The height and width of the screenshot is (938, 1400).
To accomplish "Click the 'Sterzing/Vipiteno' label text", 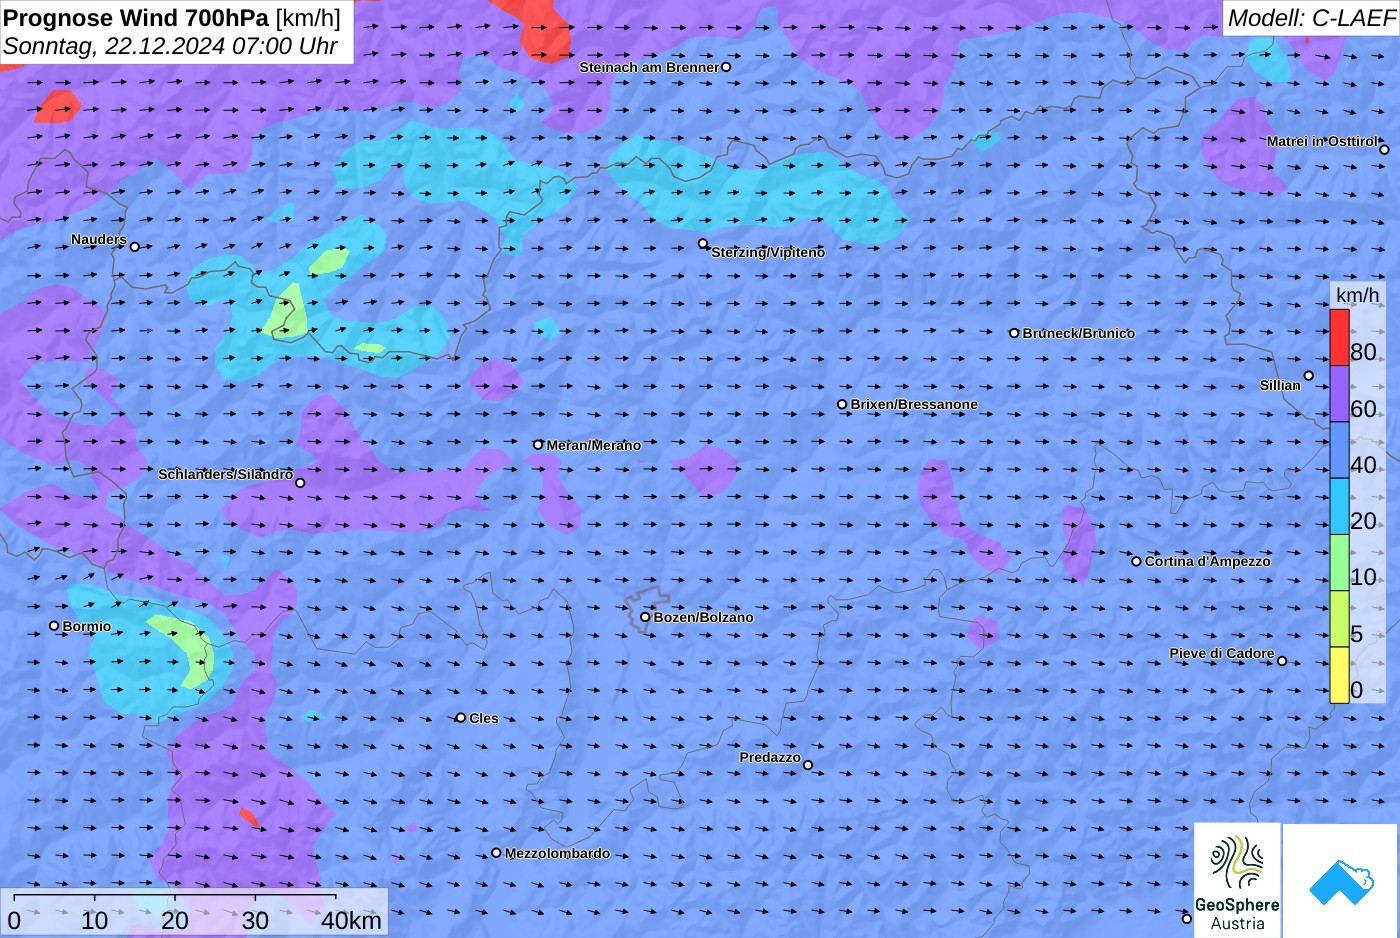I will 768,252.
